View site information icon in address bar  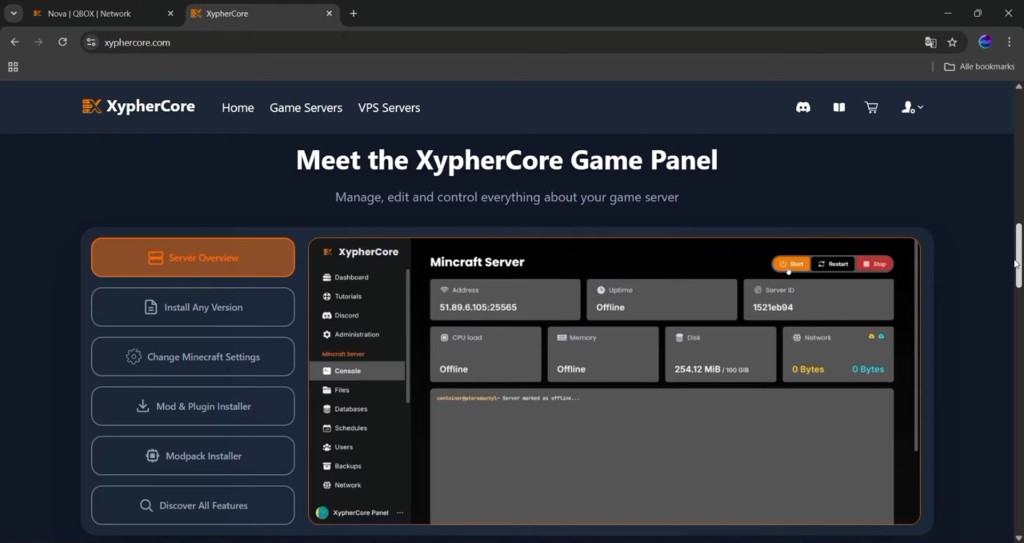[91, 42]
